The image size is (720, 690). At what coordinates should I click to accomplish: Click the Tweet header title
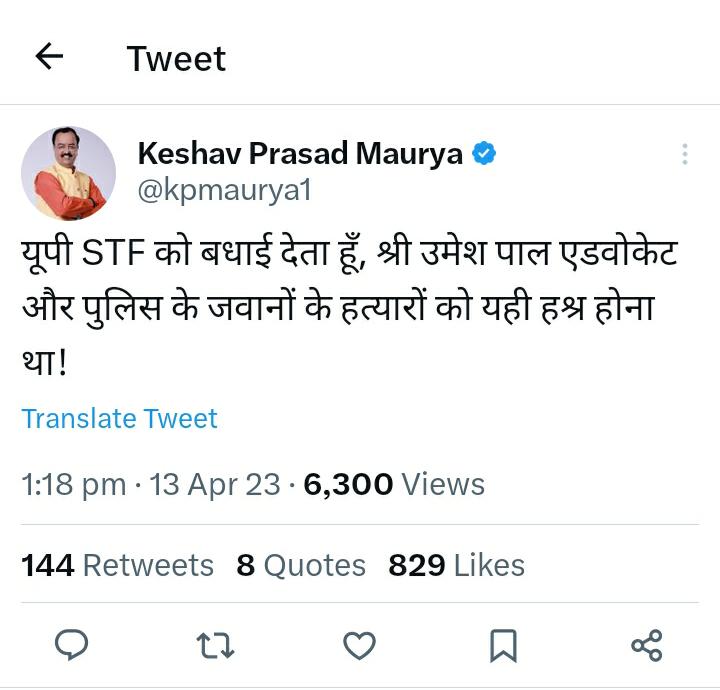176,58
